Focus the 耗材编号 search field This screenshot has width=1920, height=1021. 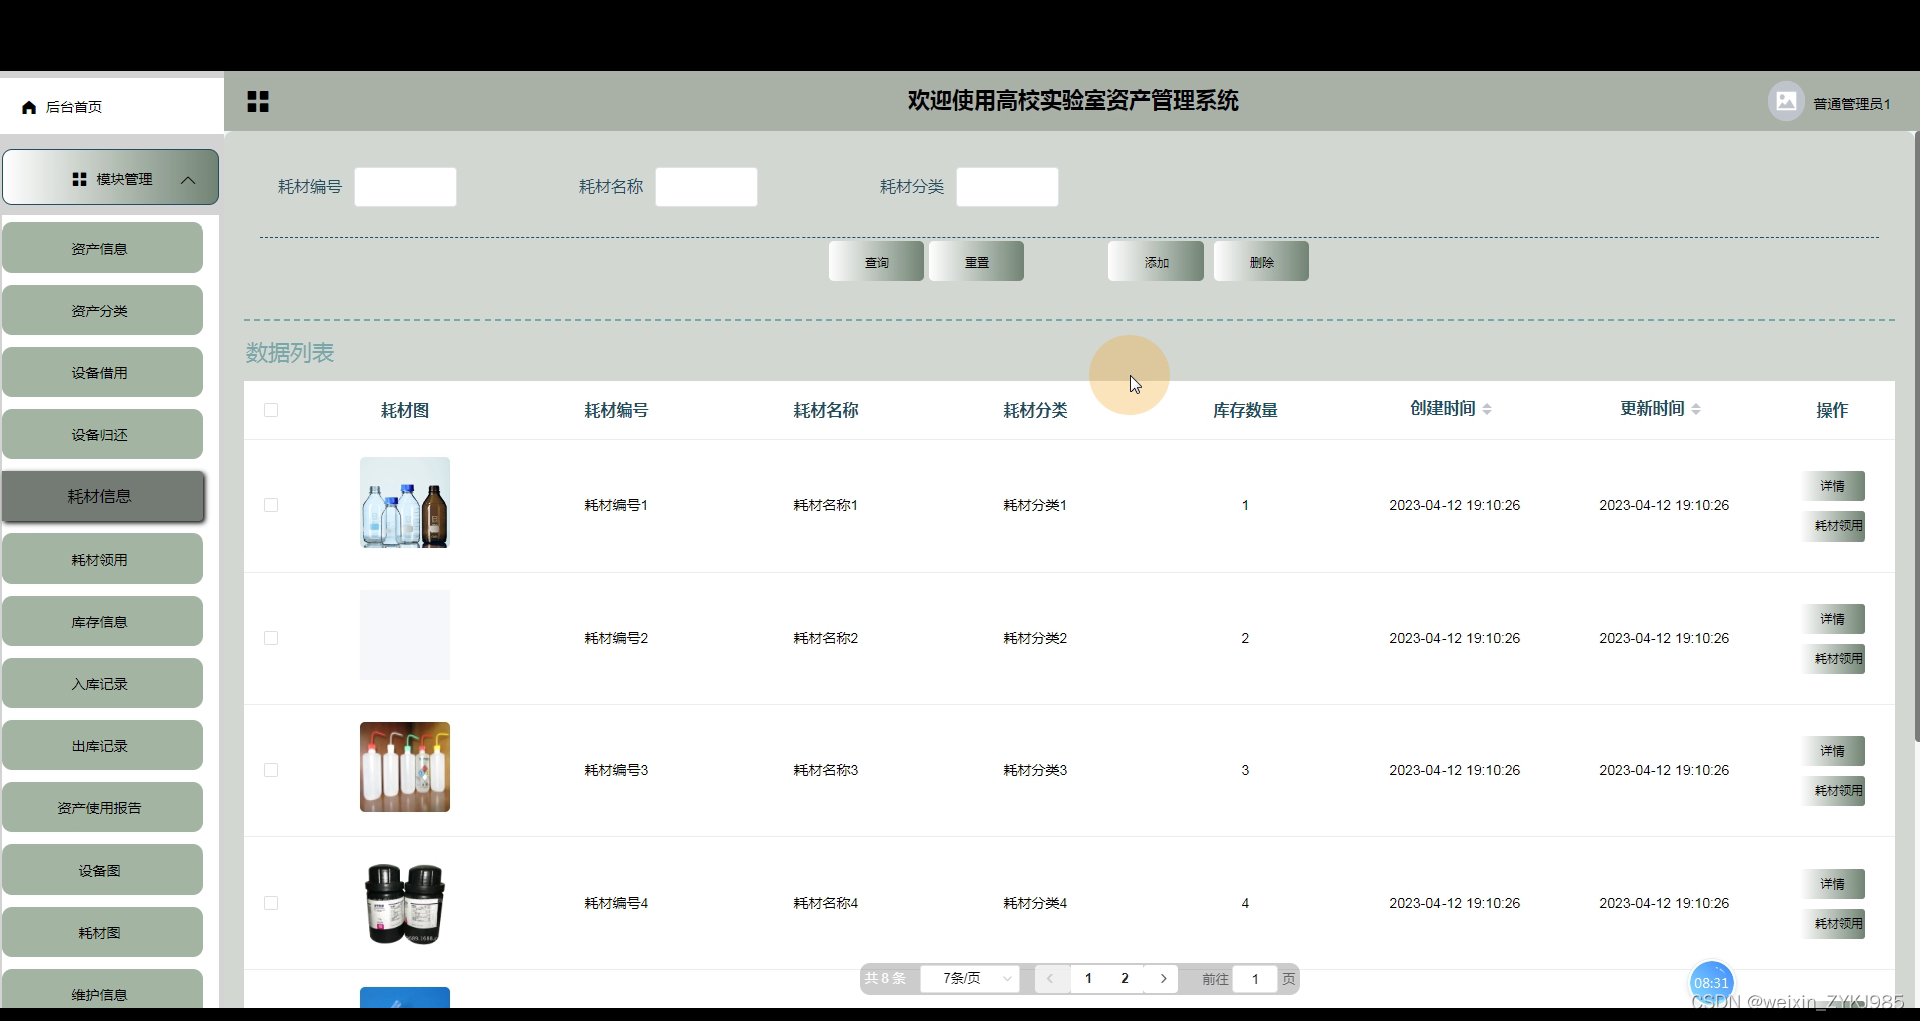[405, 187]
